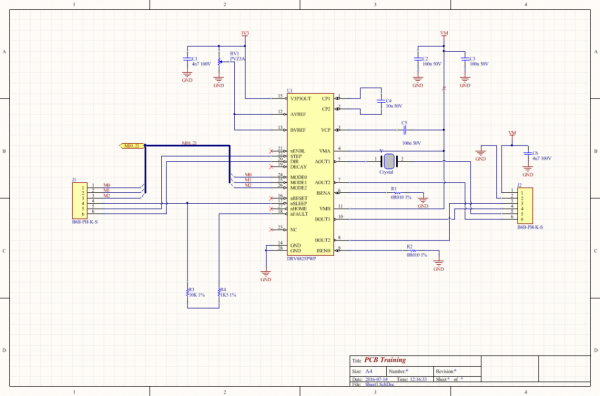600x396 pixels.
Task: Click the ISENB pin label on U1
Action: point(323,251)
